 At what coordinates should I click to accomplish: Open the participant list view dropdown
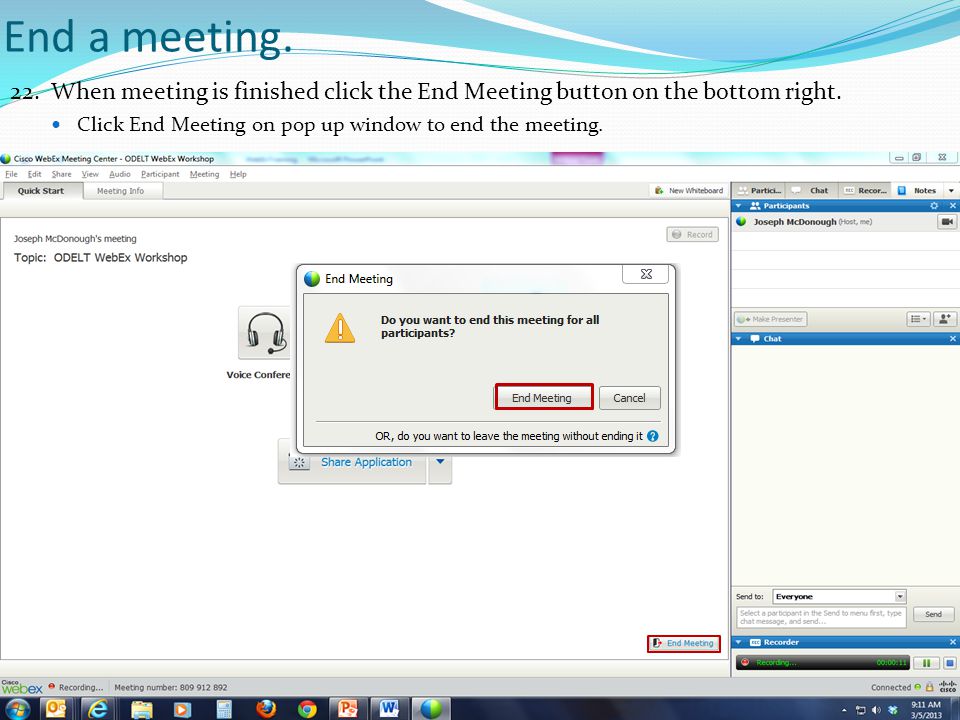(x=918, y=319)
